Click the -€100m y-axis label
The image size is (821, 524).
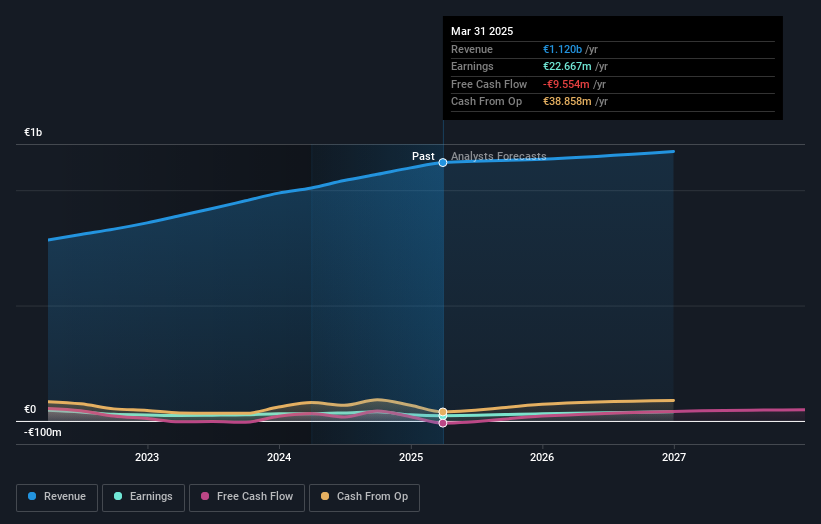coord(43,432)
